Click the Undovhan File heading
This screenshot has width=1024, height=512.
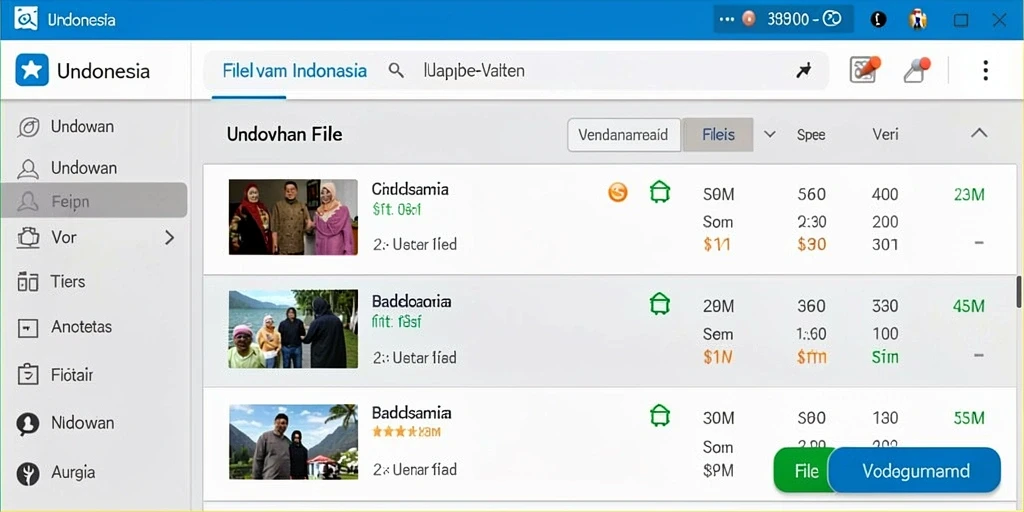[x=285, y=135]
